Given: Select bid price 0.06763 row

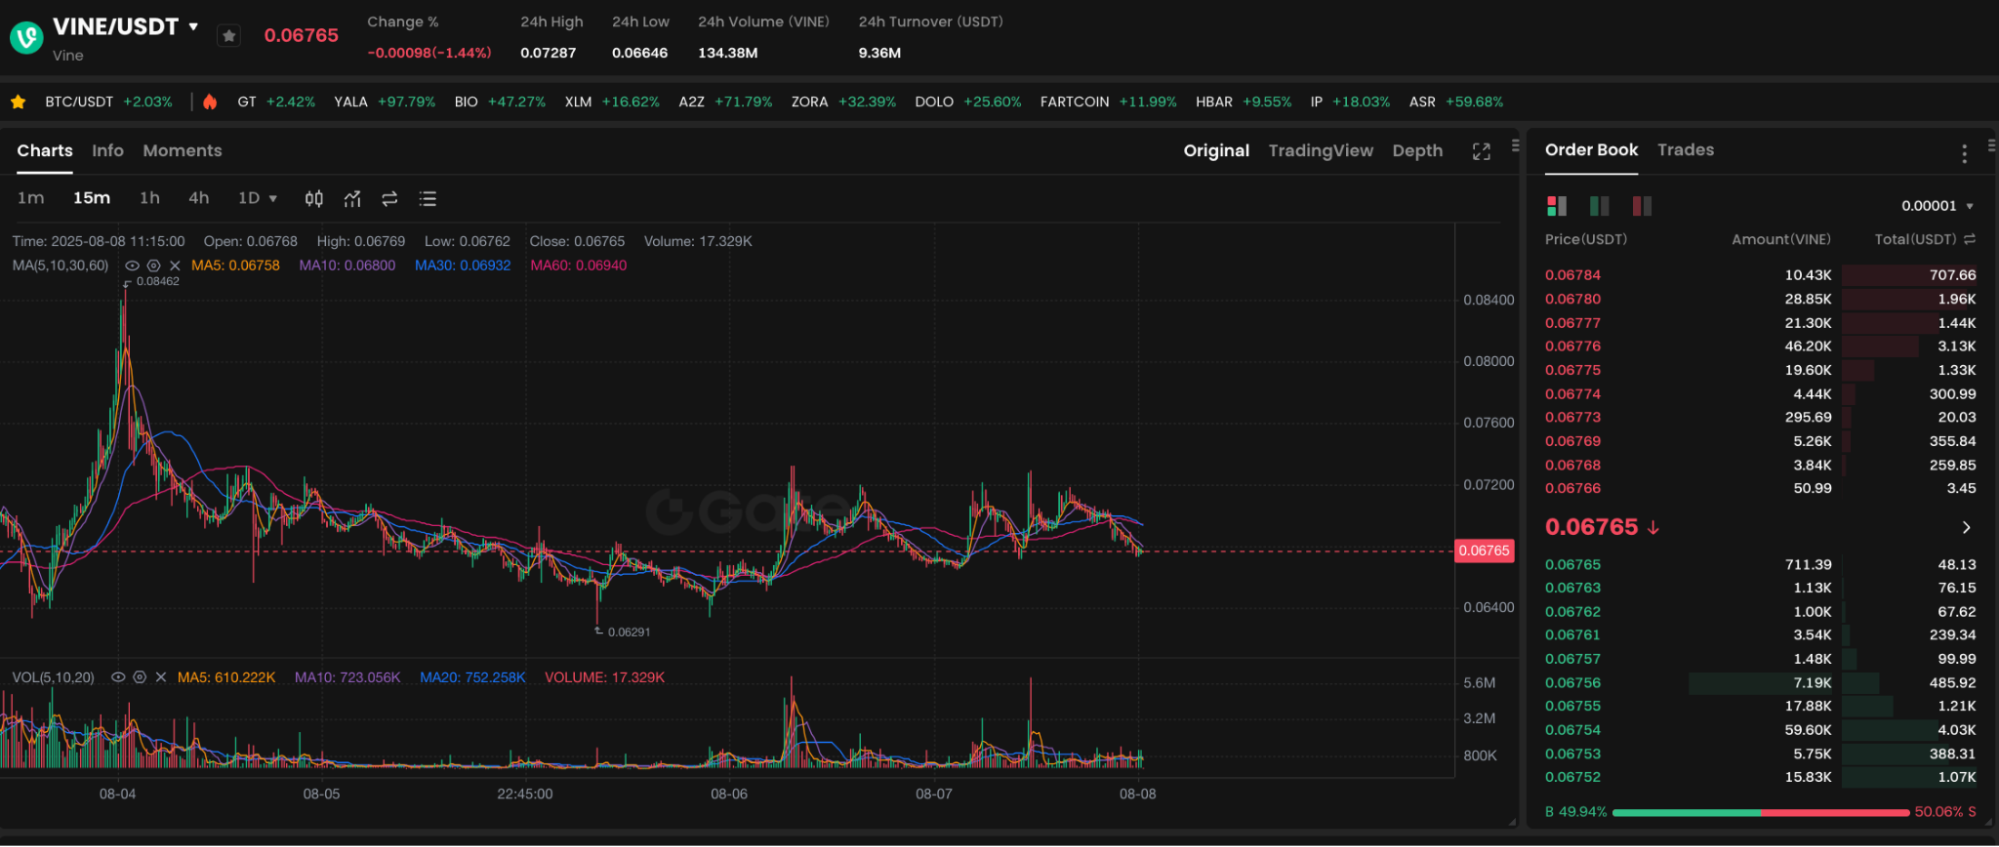Looking at the screenshot, I should [1760, 588].
